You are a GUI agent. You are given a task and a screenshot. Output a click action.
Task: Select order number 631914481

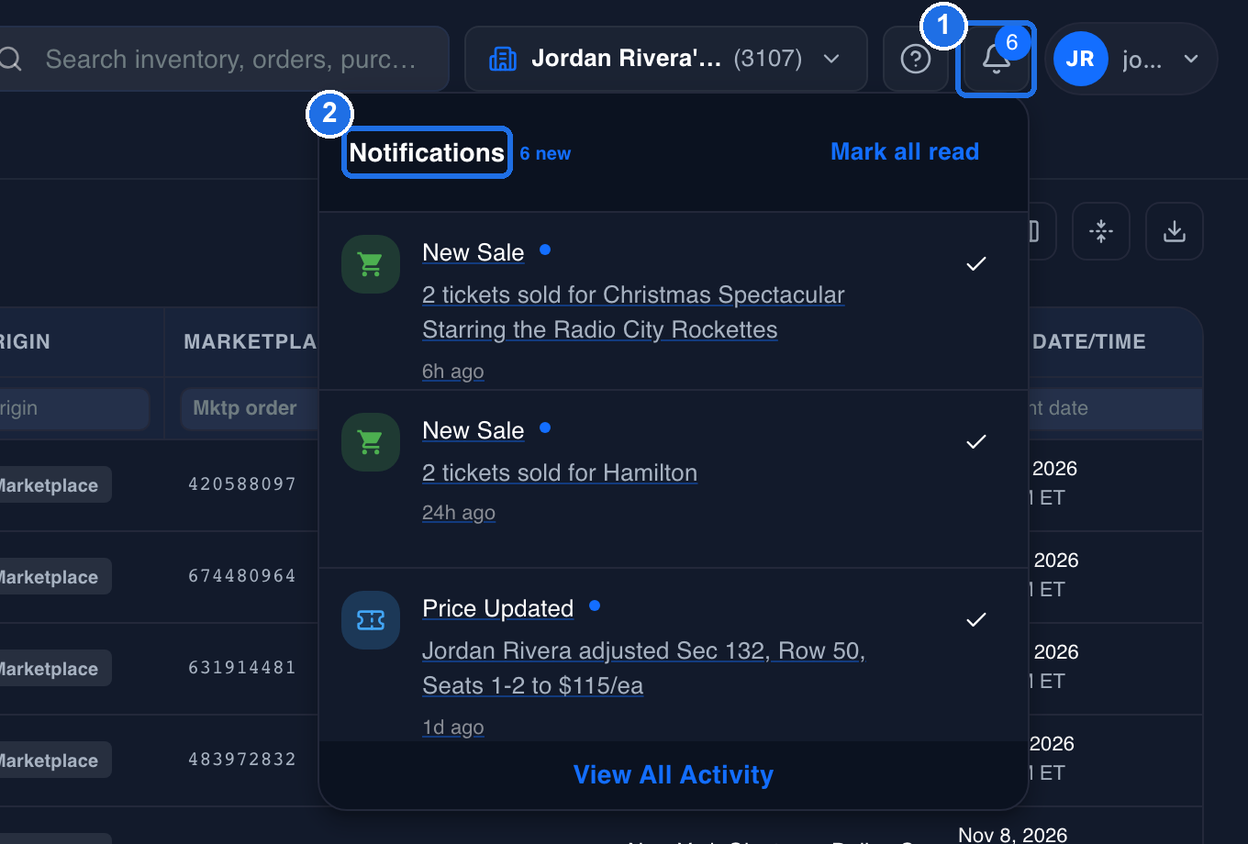(x=242, y=668)
